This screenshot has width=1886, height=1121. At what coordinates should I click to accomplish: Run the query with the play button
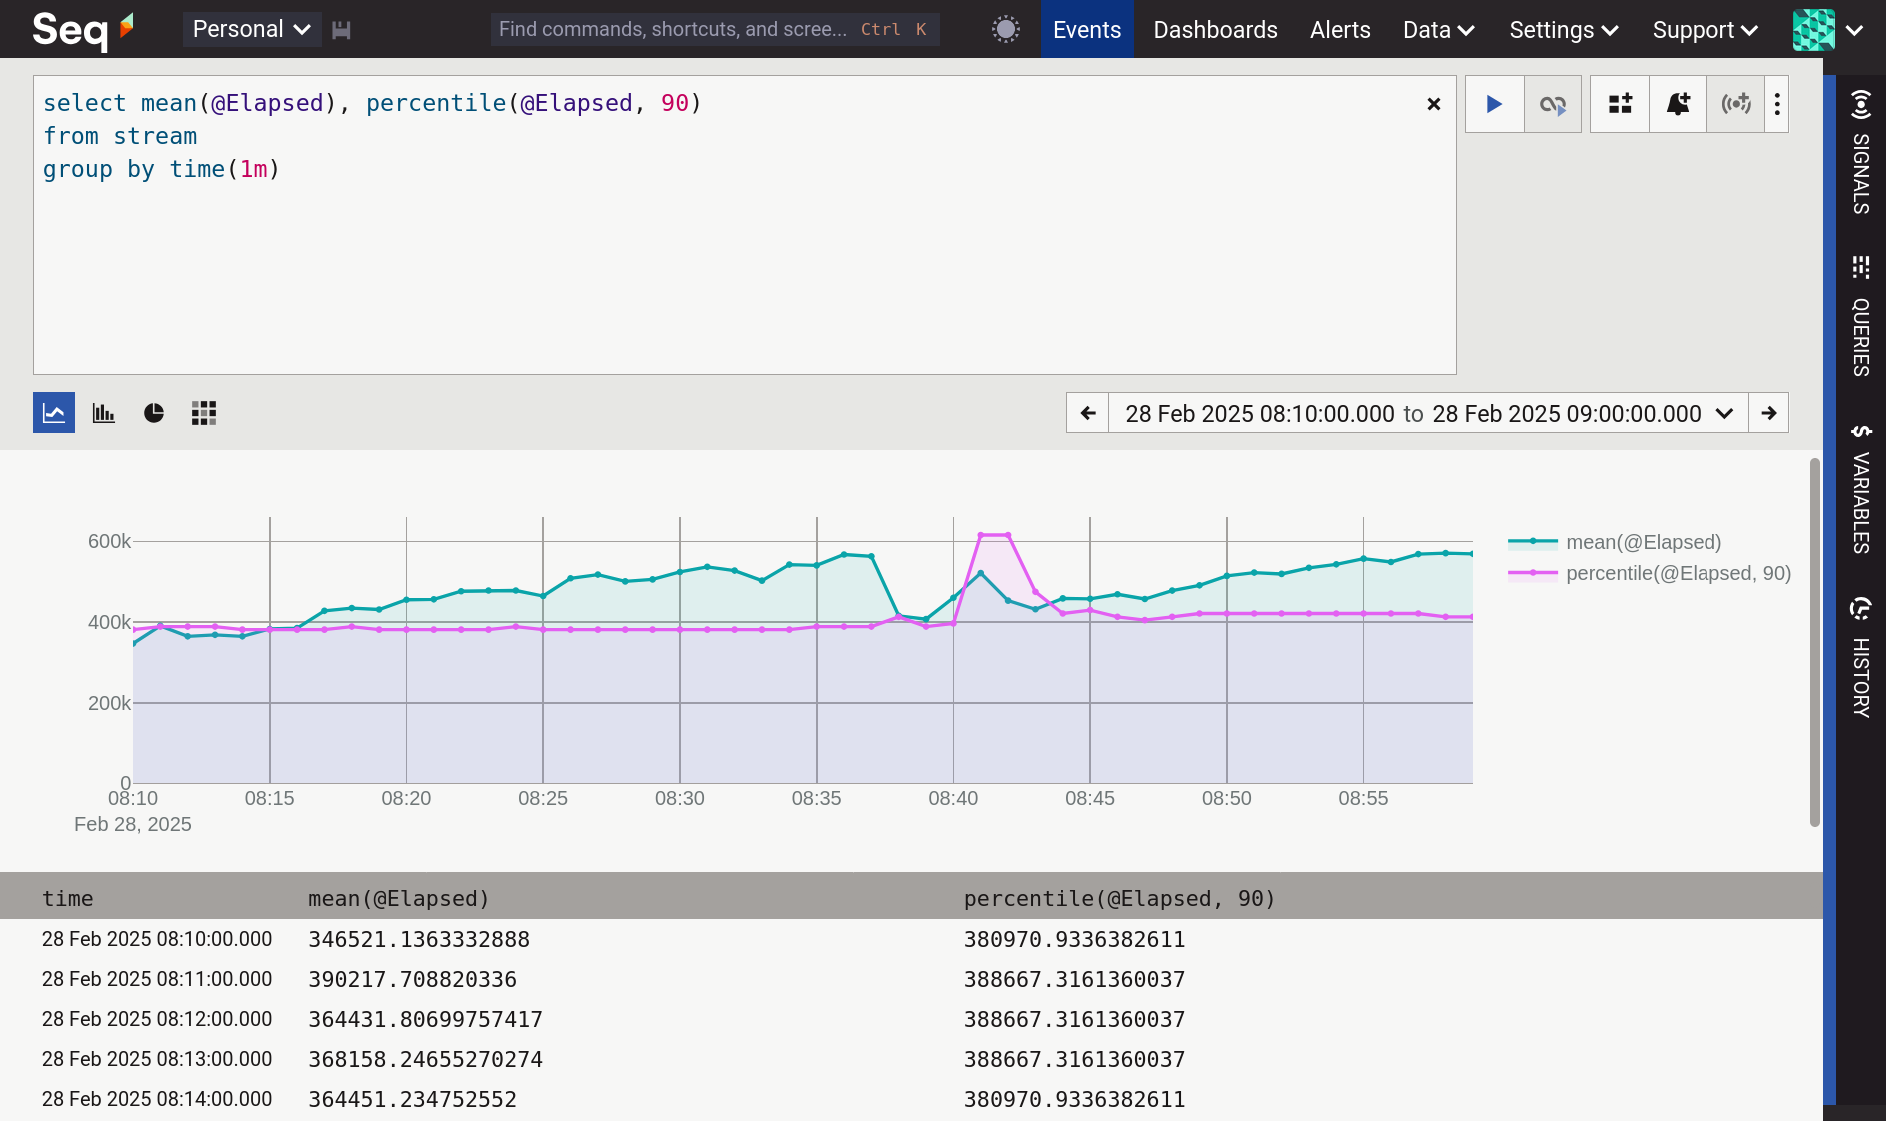1494,104
